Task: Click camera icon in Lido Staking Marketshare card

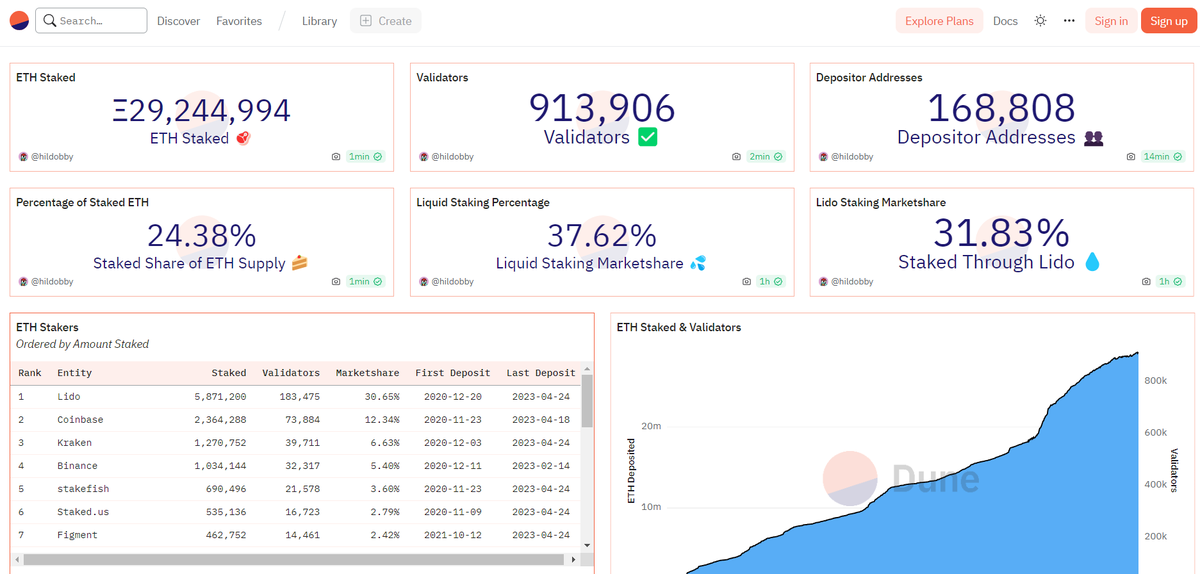Action: [x=1147, y=282]
